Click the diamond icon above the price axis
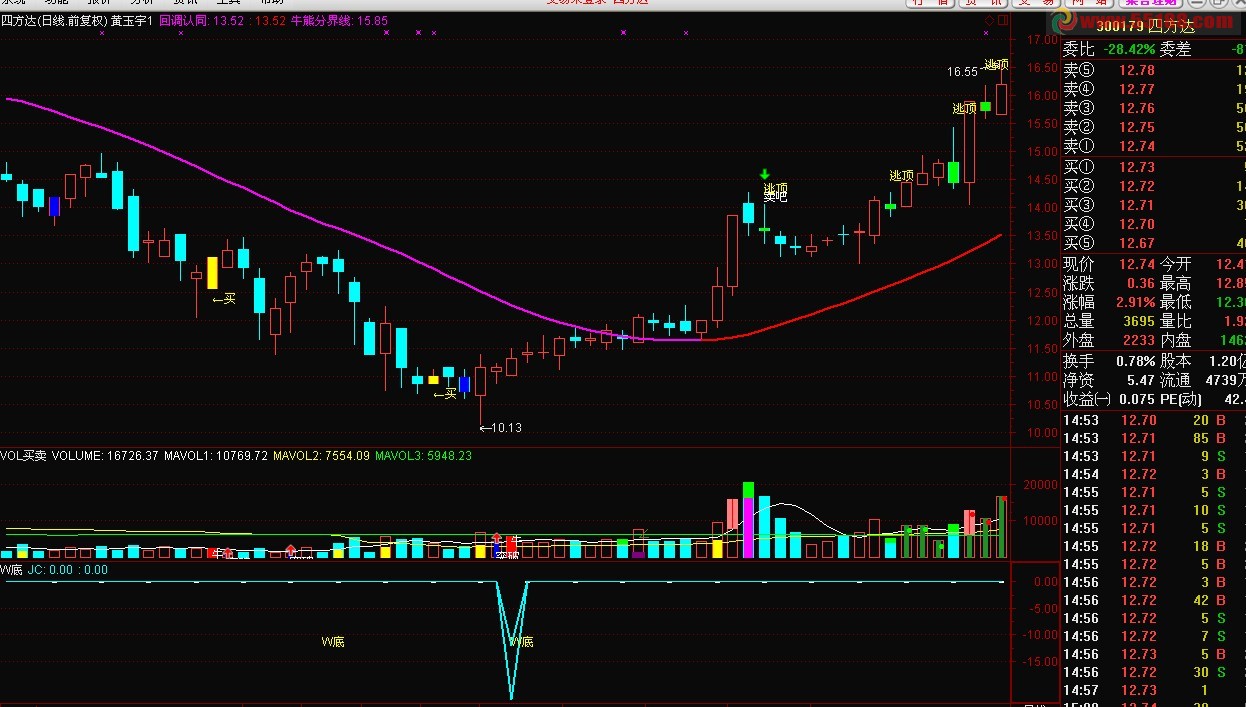 pos(990,20)
